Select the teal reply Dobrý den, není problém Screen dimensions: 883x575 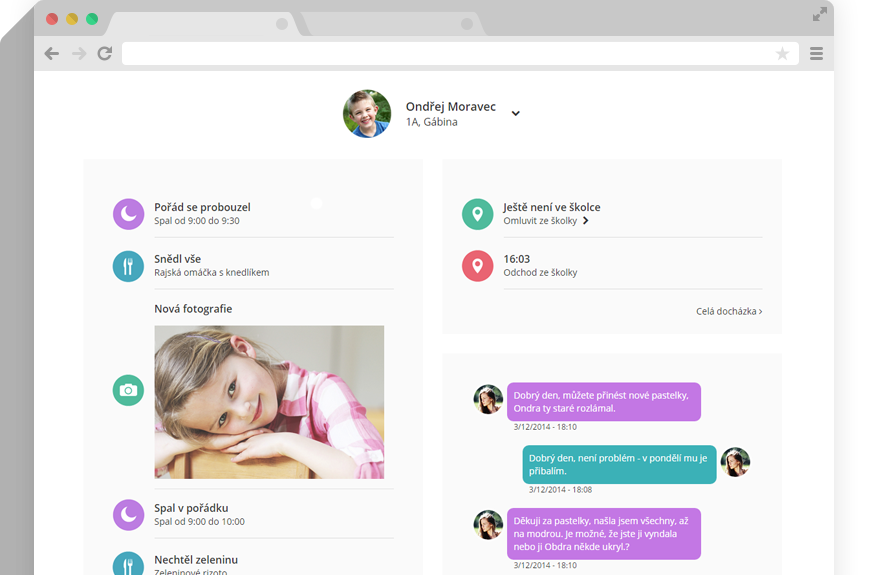tap(619, 465)
